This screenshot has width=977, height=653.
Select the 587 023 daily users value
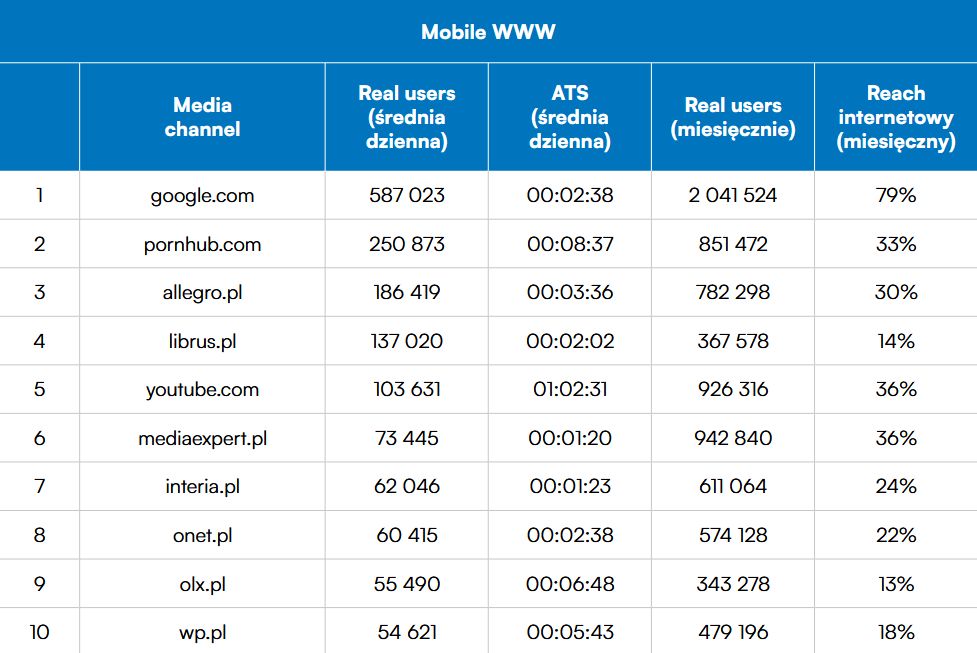(407, 195)
